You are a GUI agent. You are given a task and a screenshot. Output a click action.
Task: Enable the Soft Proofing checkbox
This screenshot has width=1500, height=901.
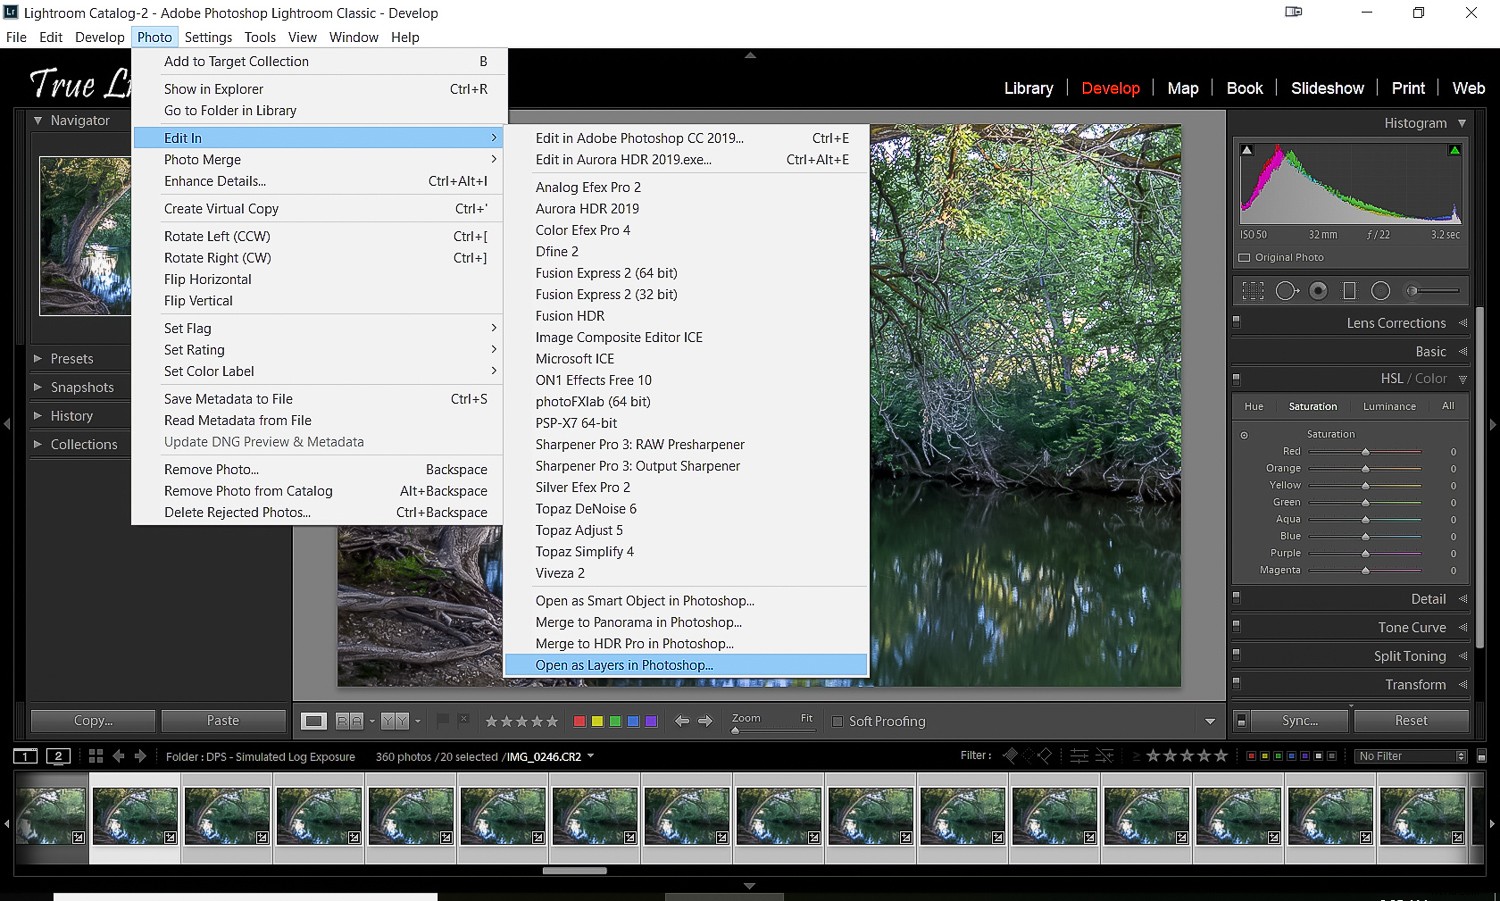click(835, 721)
